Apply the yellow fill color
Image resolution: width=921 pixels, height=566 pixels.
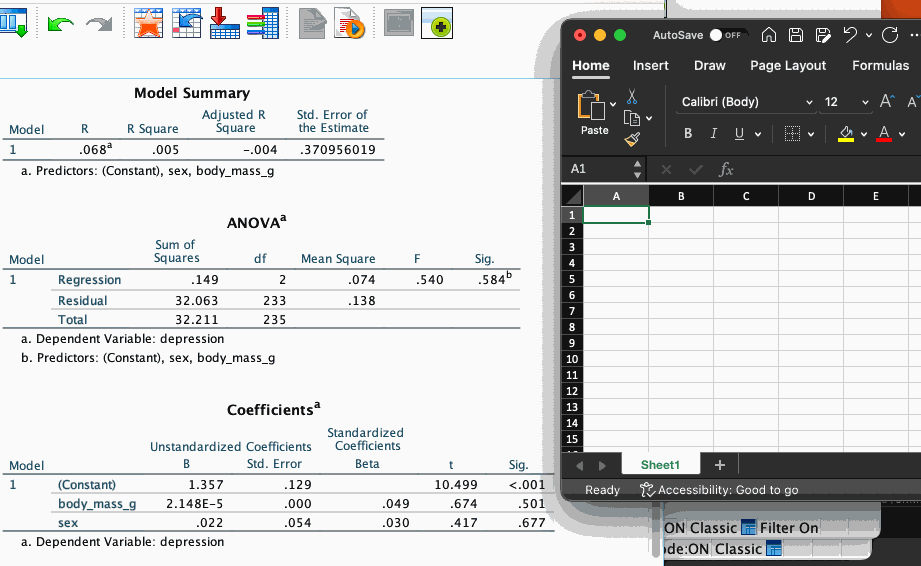pos(845,134)
